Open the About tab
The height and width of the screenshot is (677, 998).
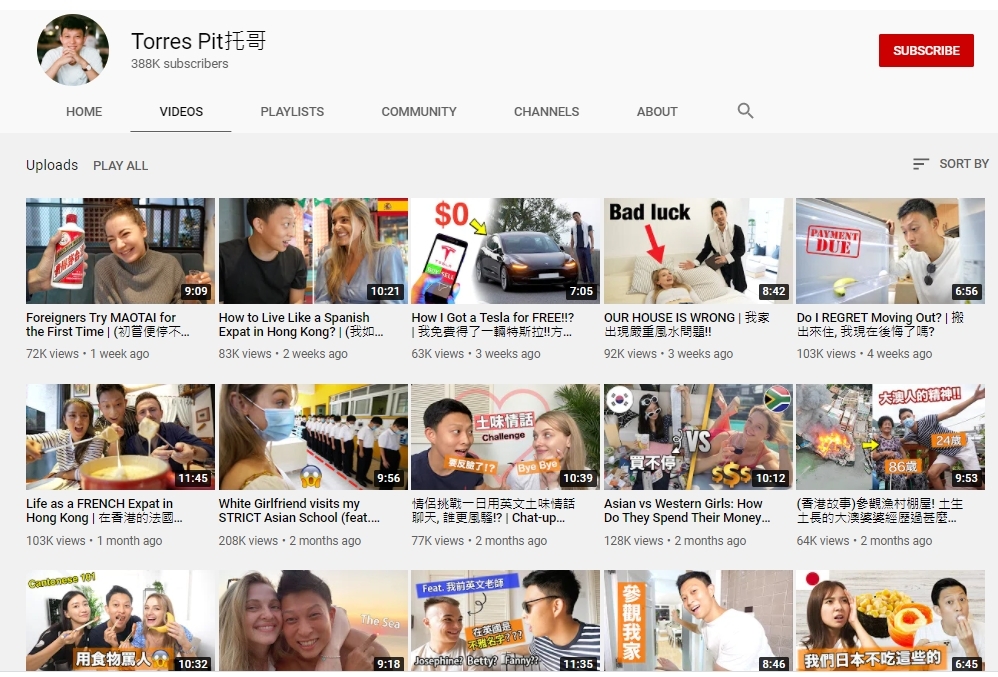pos(657,112)
